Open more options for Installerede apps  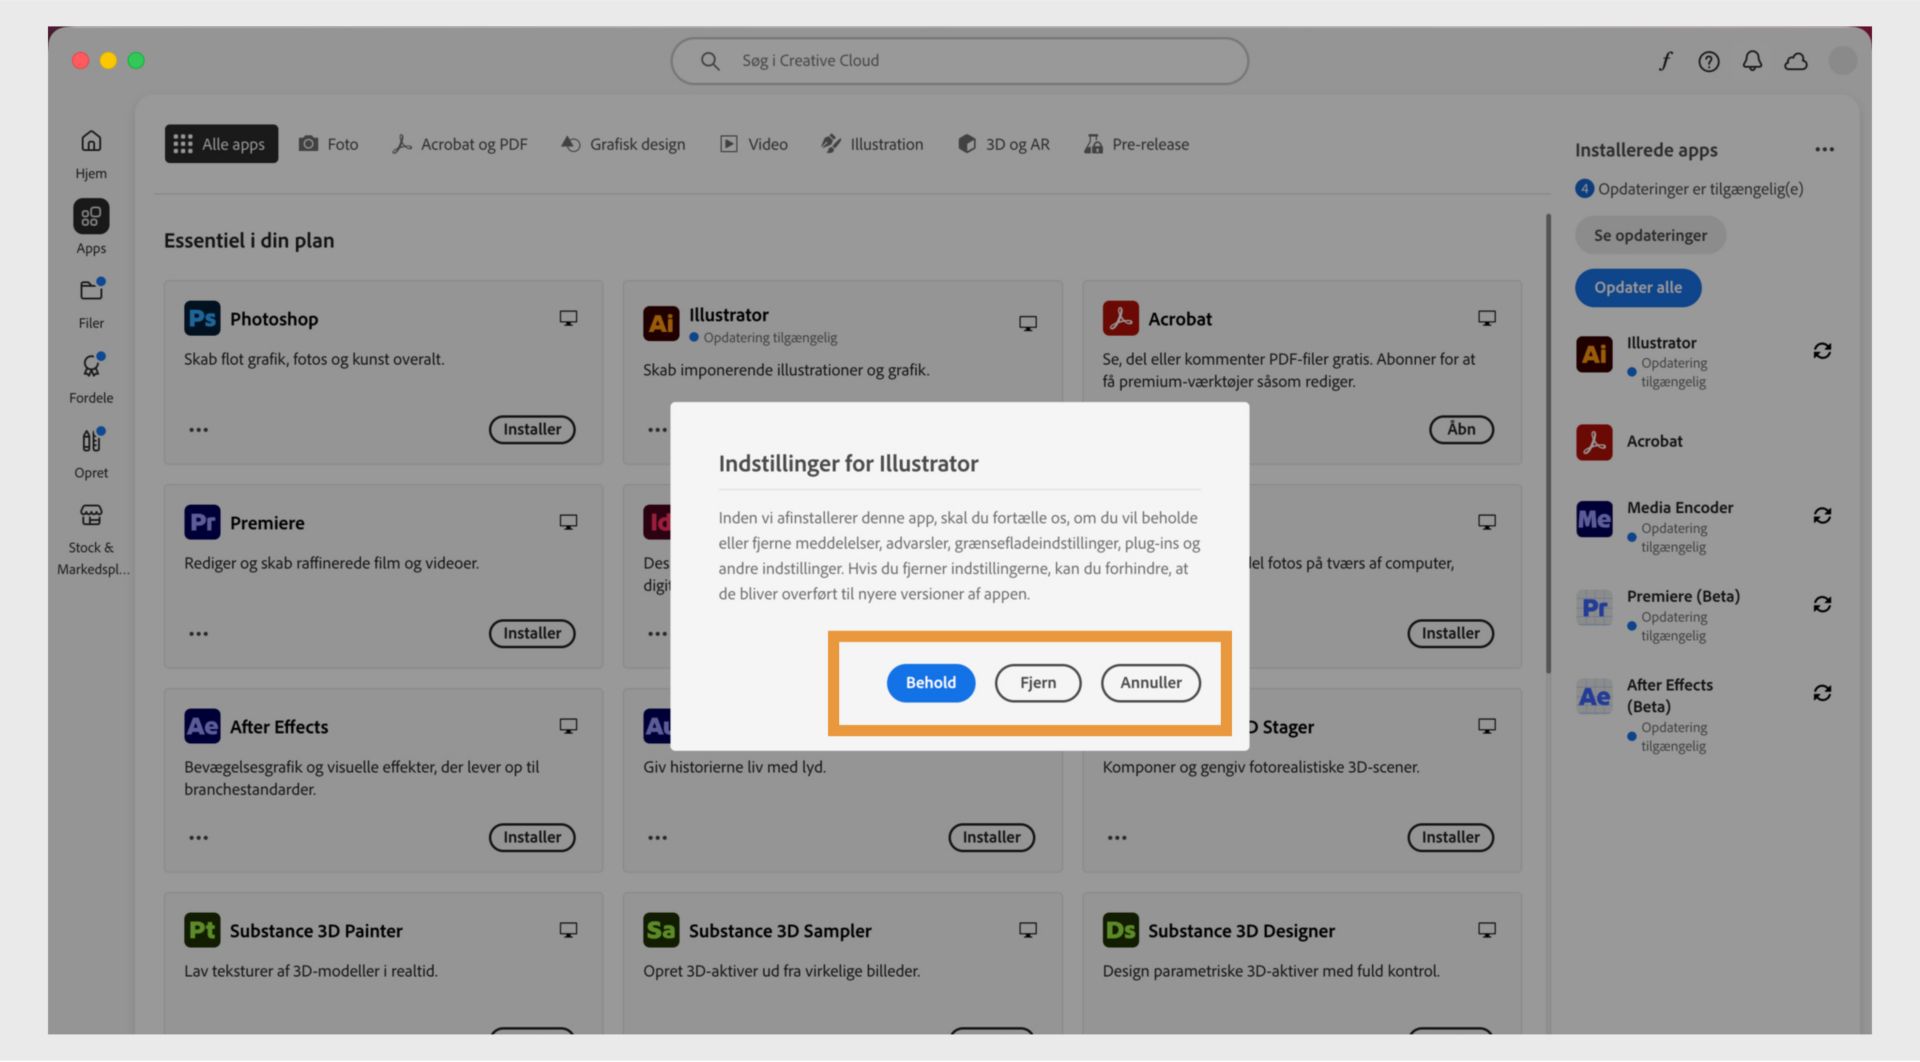1824,150
